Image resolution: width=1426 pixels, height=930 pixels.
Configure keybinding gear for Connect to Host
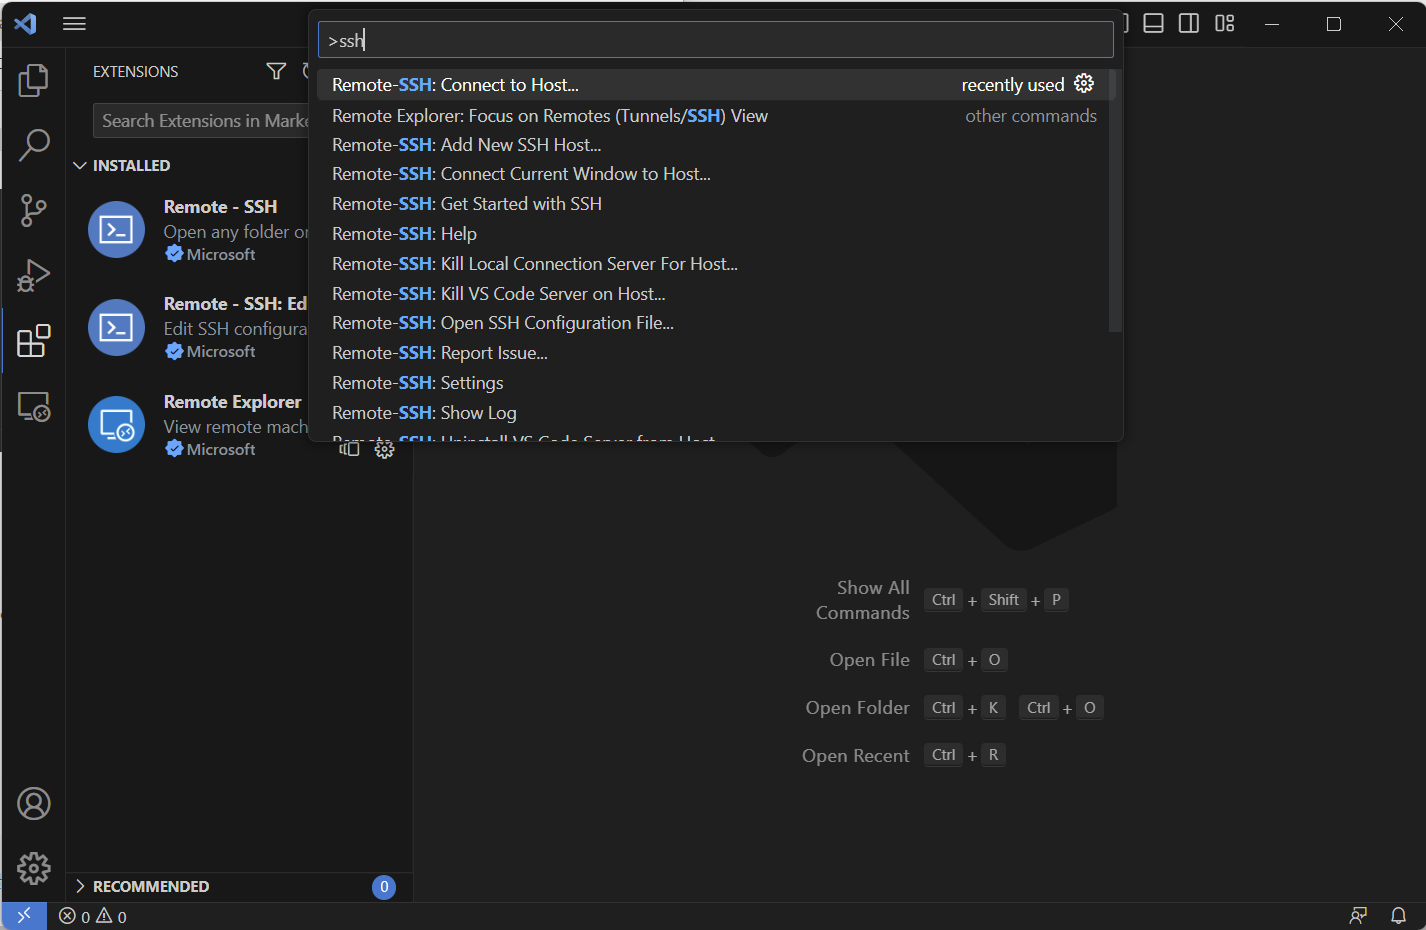pyautogui.click(x=1084, y=84)
